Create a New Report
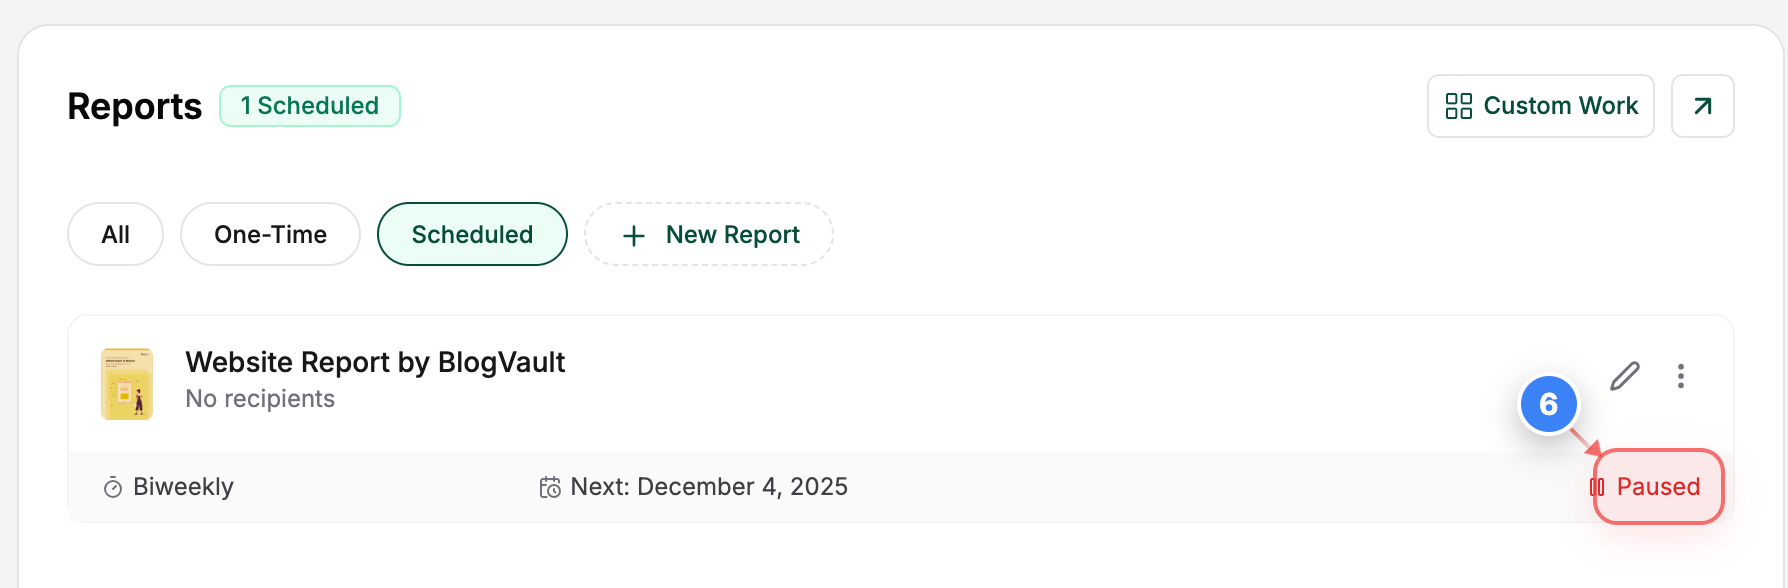Image resolution: width=1788 pixels, height=588 pixels. coord(708,234)
